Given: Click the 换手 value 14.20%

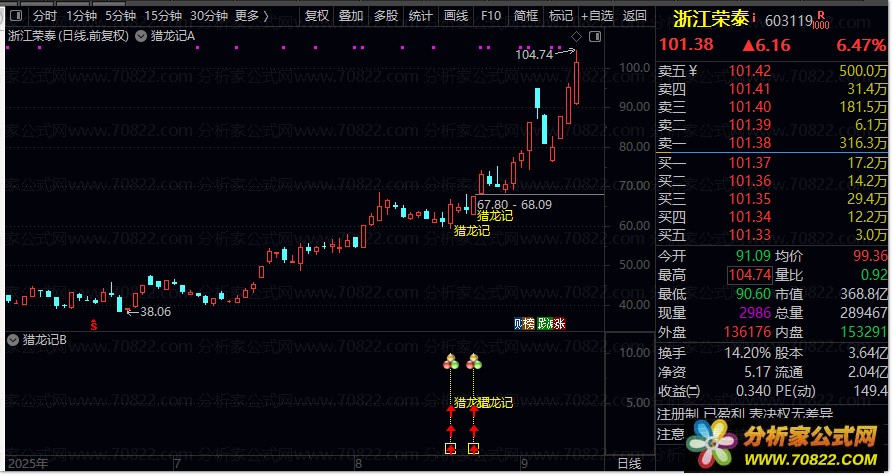Looking at the screenshot, I should pyautogui.click(x=748, y=353).
